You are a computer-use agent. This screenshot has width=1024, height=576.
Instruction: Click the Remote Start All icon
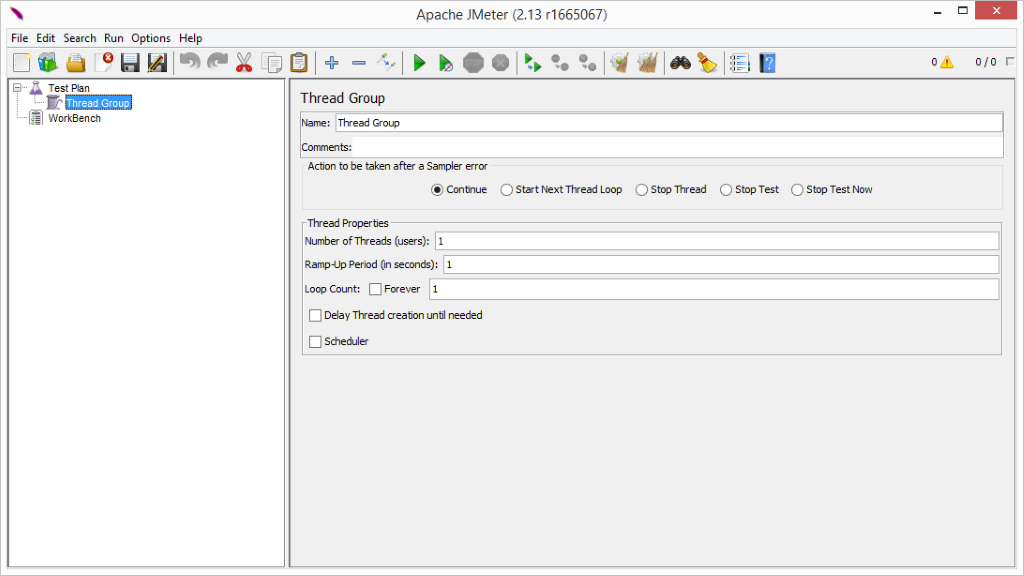coord(533,63)
